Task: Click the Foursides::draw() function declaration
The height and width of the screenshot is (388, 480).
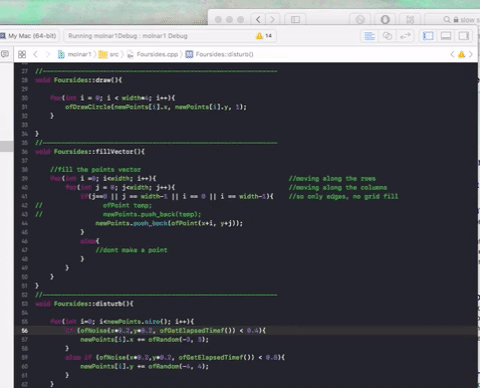Action: point(79,80)
